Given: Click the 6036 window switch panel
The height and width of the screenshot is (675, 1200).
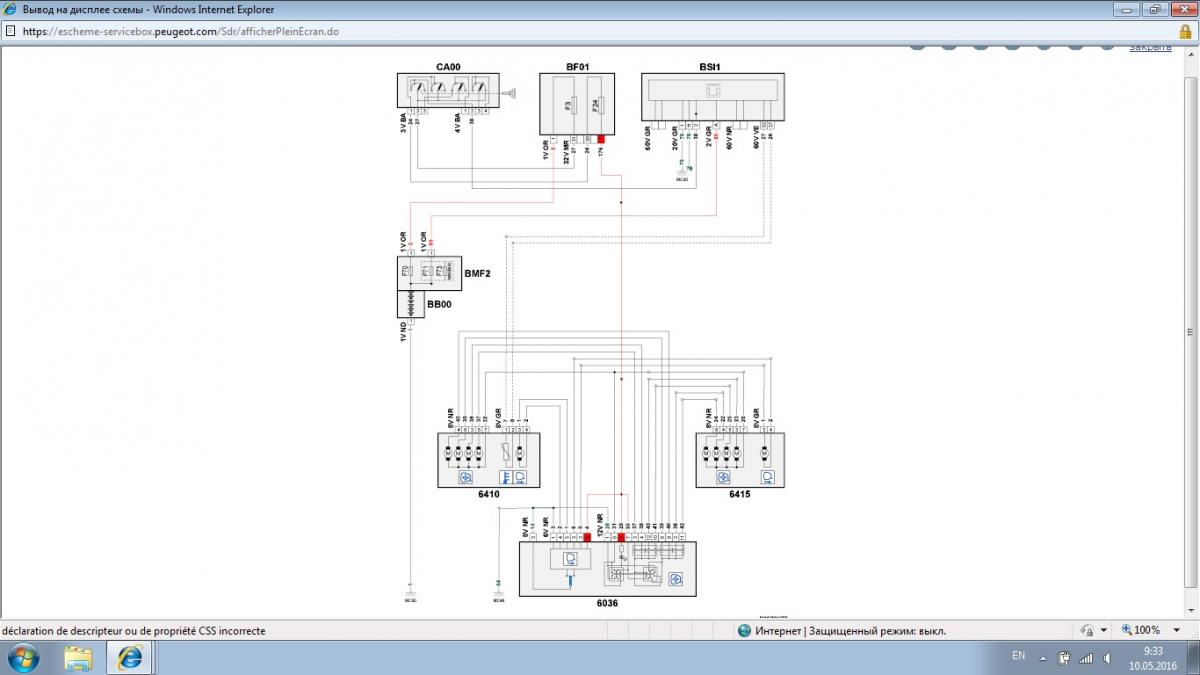Looking at the screenshot, I should [x=607, y=570].
